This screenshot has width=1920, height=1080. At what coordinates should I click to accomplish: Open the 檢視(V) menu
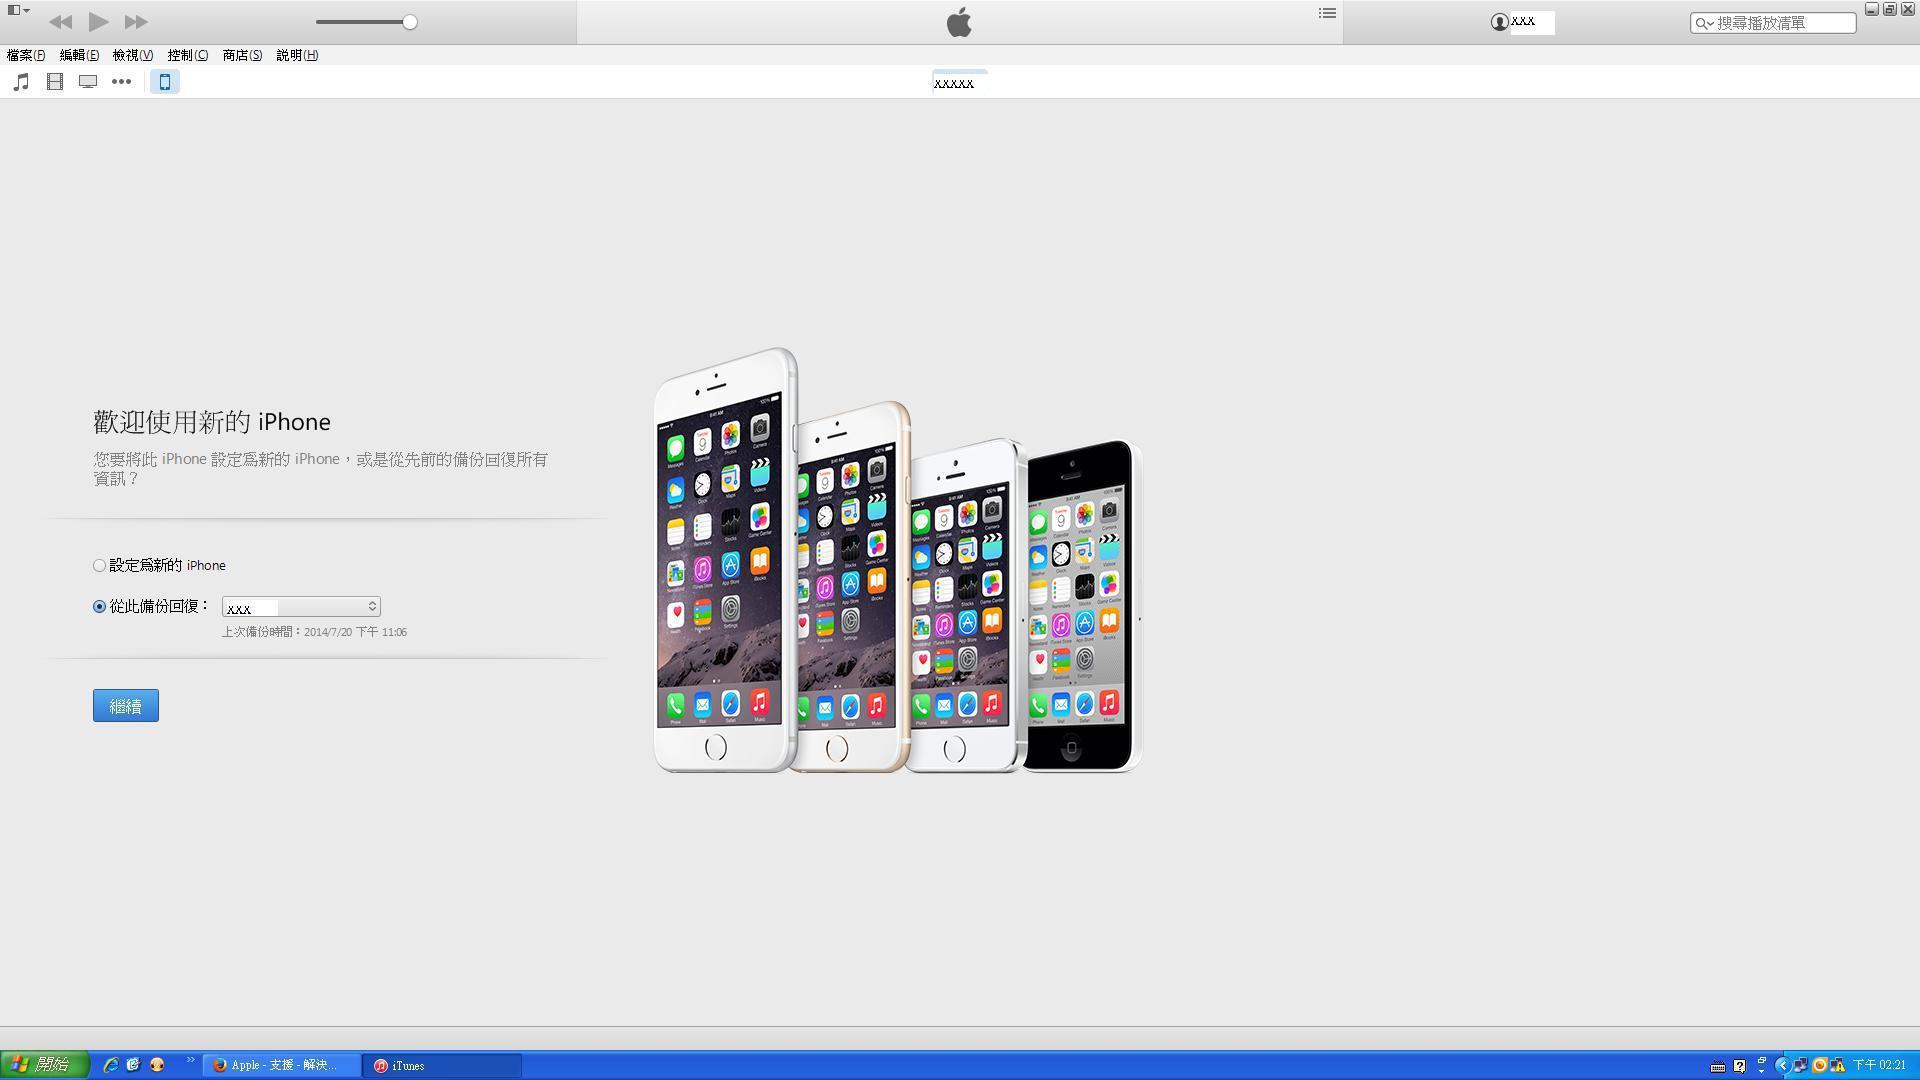pos(133,55)
